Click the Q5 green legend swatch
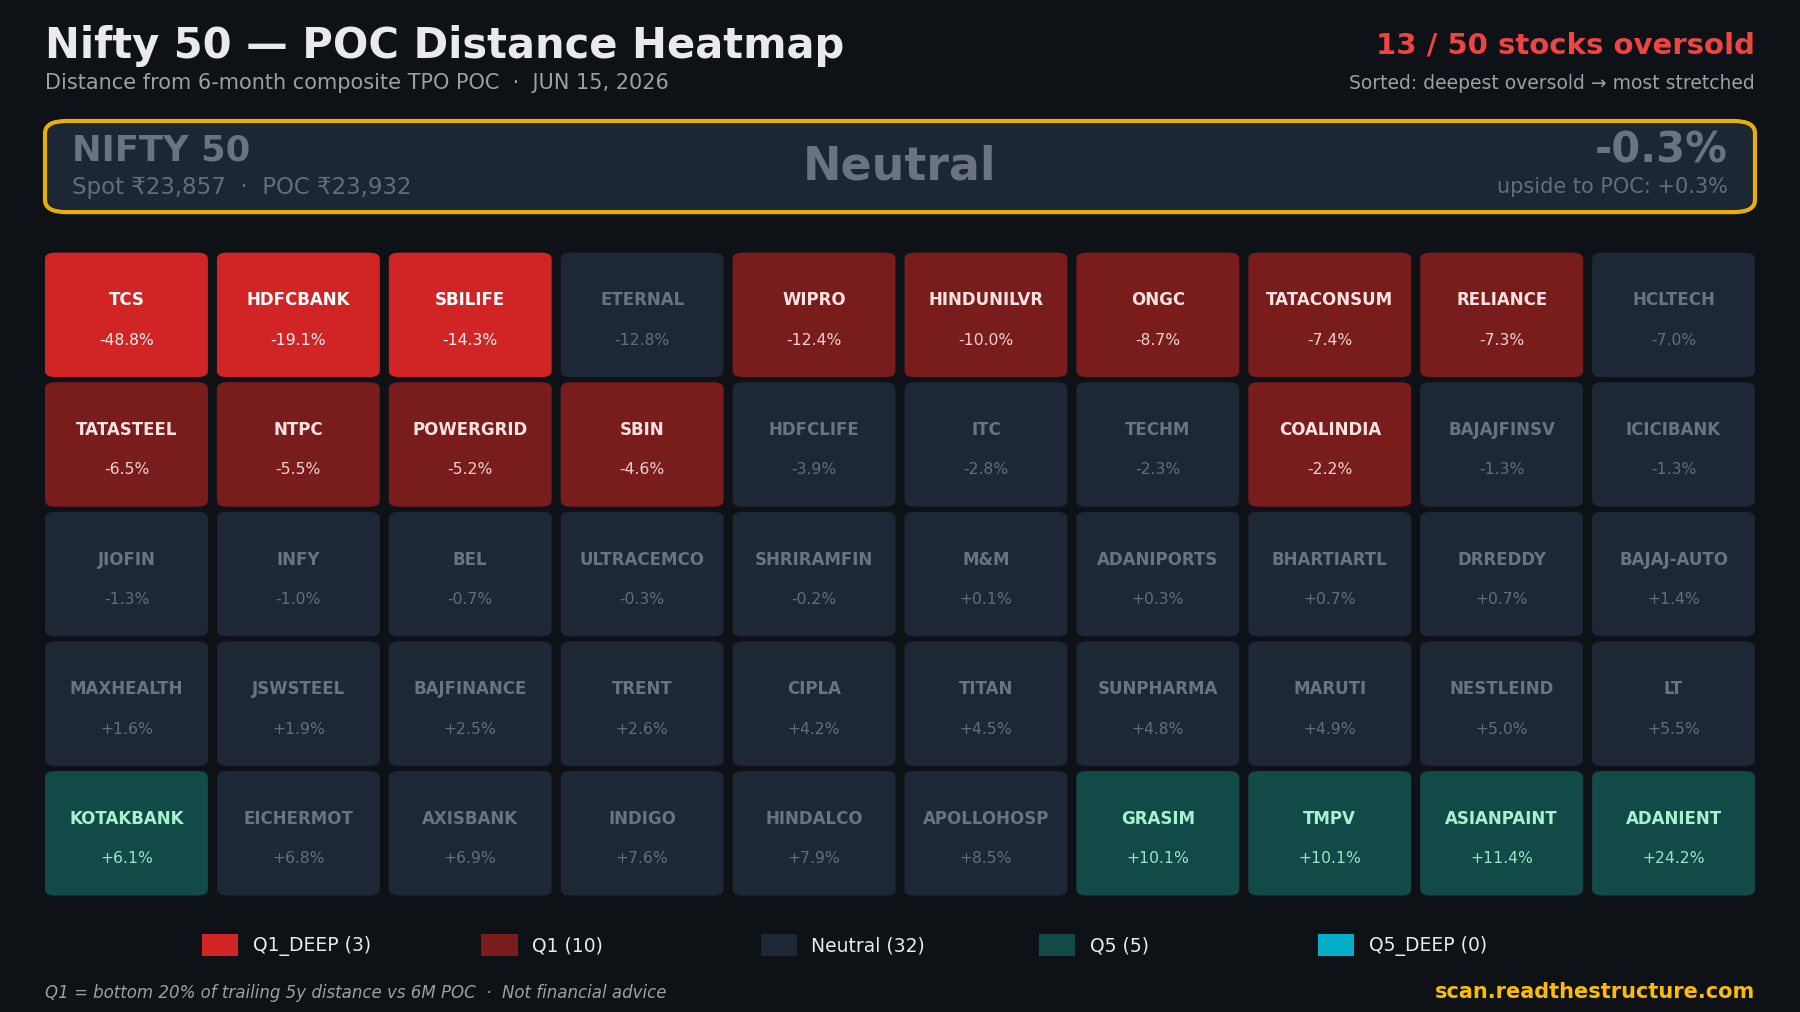 pos(1057,945)
